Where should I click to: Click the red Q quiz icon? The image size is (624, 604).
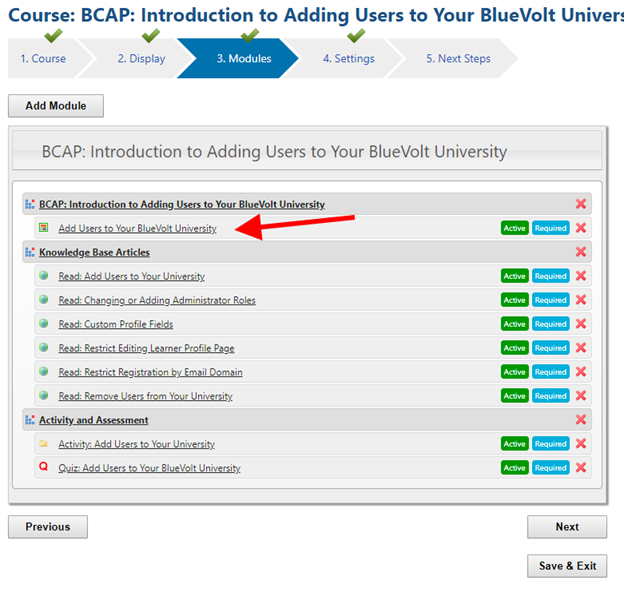(x=44, y=466)
